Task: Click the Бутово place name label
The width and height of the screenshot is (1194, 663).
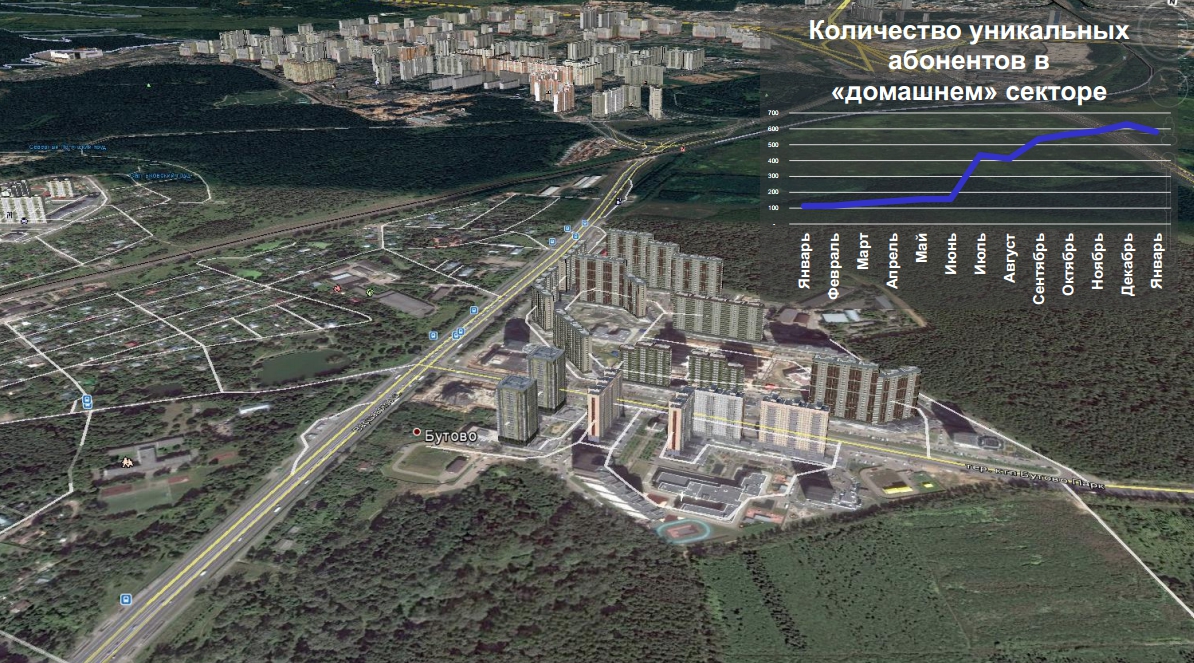Action: click(x=446, y=436)
